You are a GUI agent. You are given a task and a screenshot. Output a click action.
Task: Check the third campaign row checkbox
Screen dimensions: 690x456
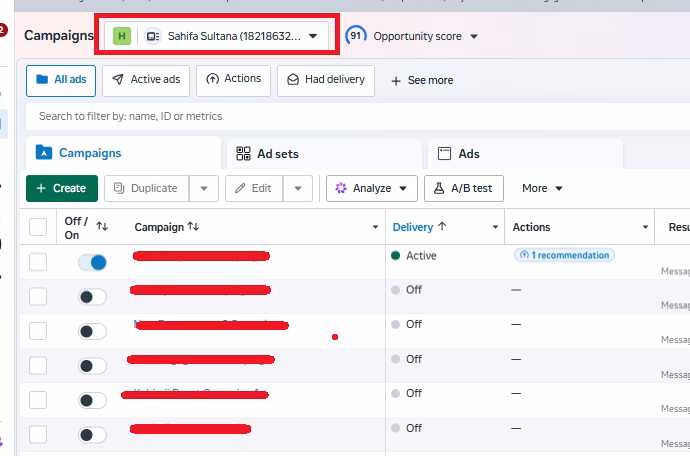tap(38, 331)
